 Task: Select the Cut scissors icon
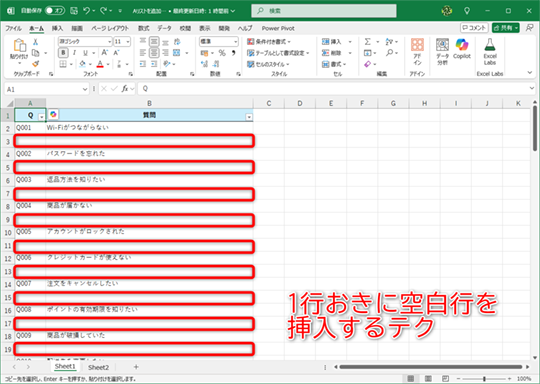[x=35, y=42]
